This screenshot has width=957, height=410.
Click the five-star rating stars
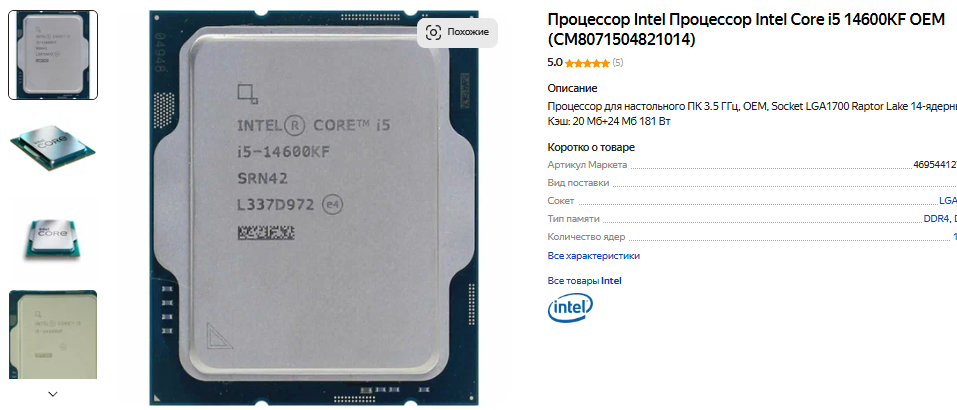point(587,63)
